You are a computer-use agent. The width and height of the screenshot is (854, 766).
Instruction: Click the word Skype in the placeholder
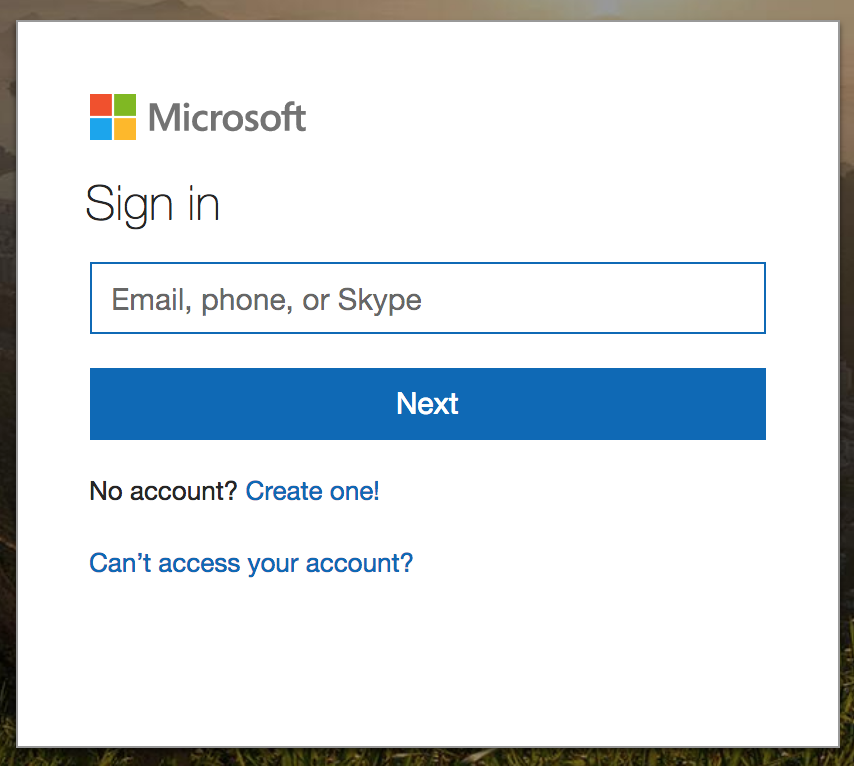[380, 299]
